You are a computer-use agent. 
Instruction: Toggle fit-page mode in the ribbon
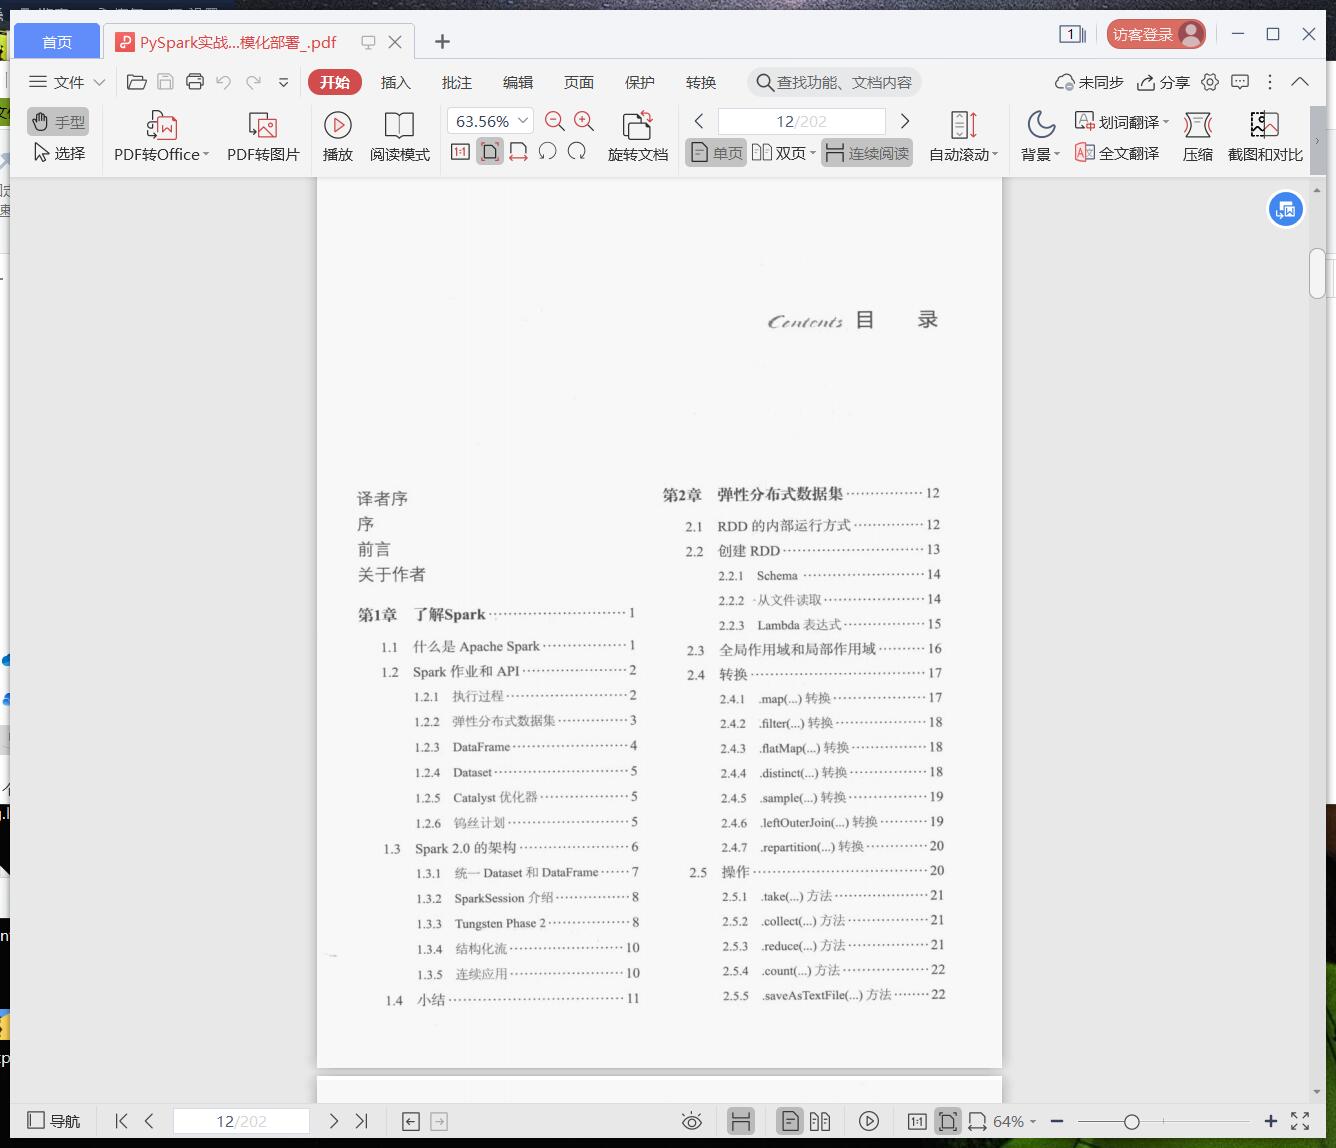coord(489,152)
